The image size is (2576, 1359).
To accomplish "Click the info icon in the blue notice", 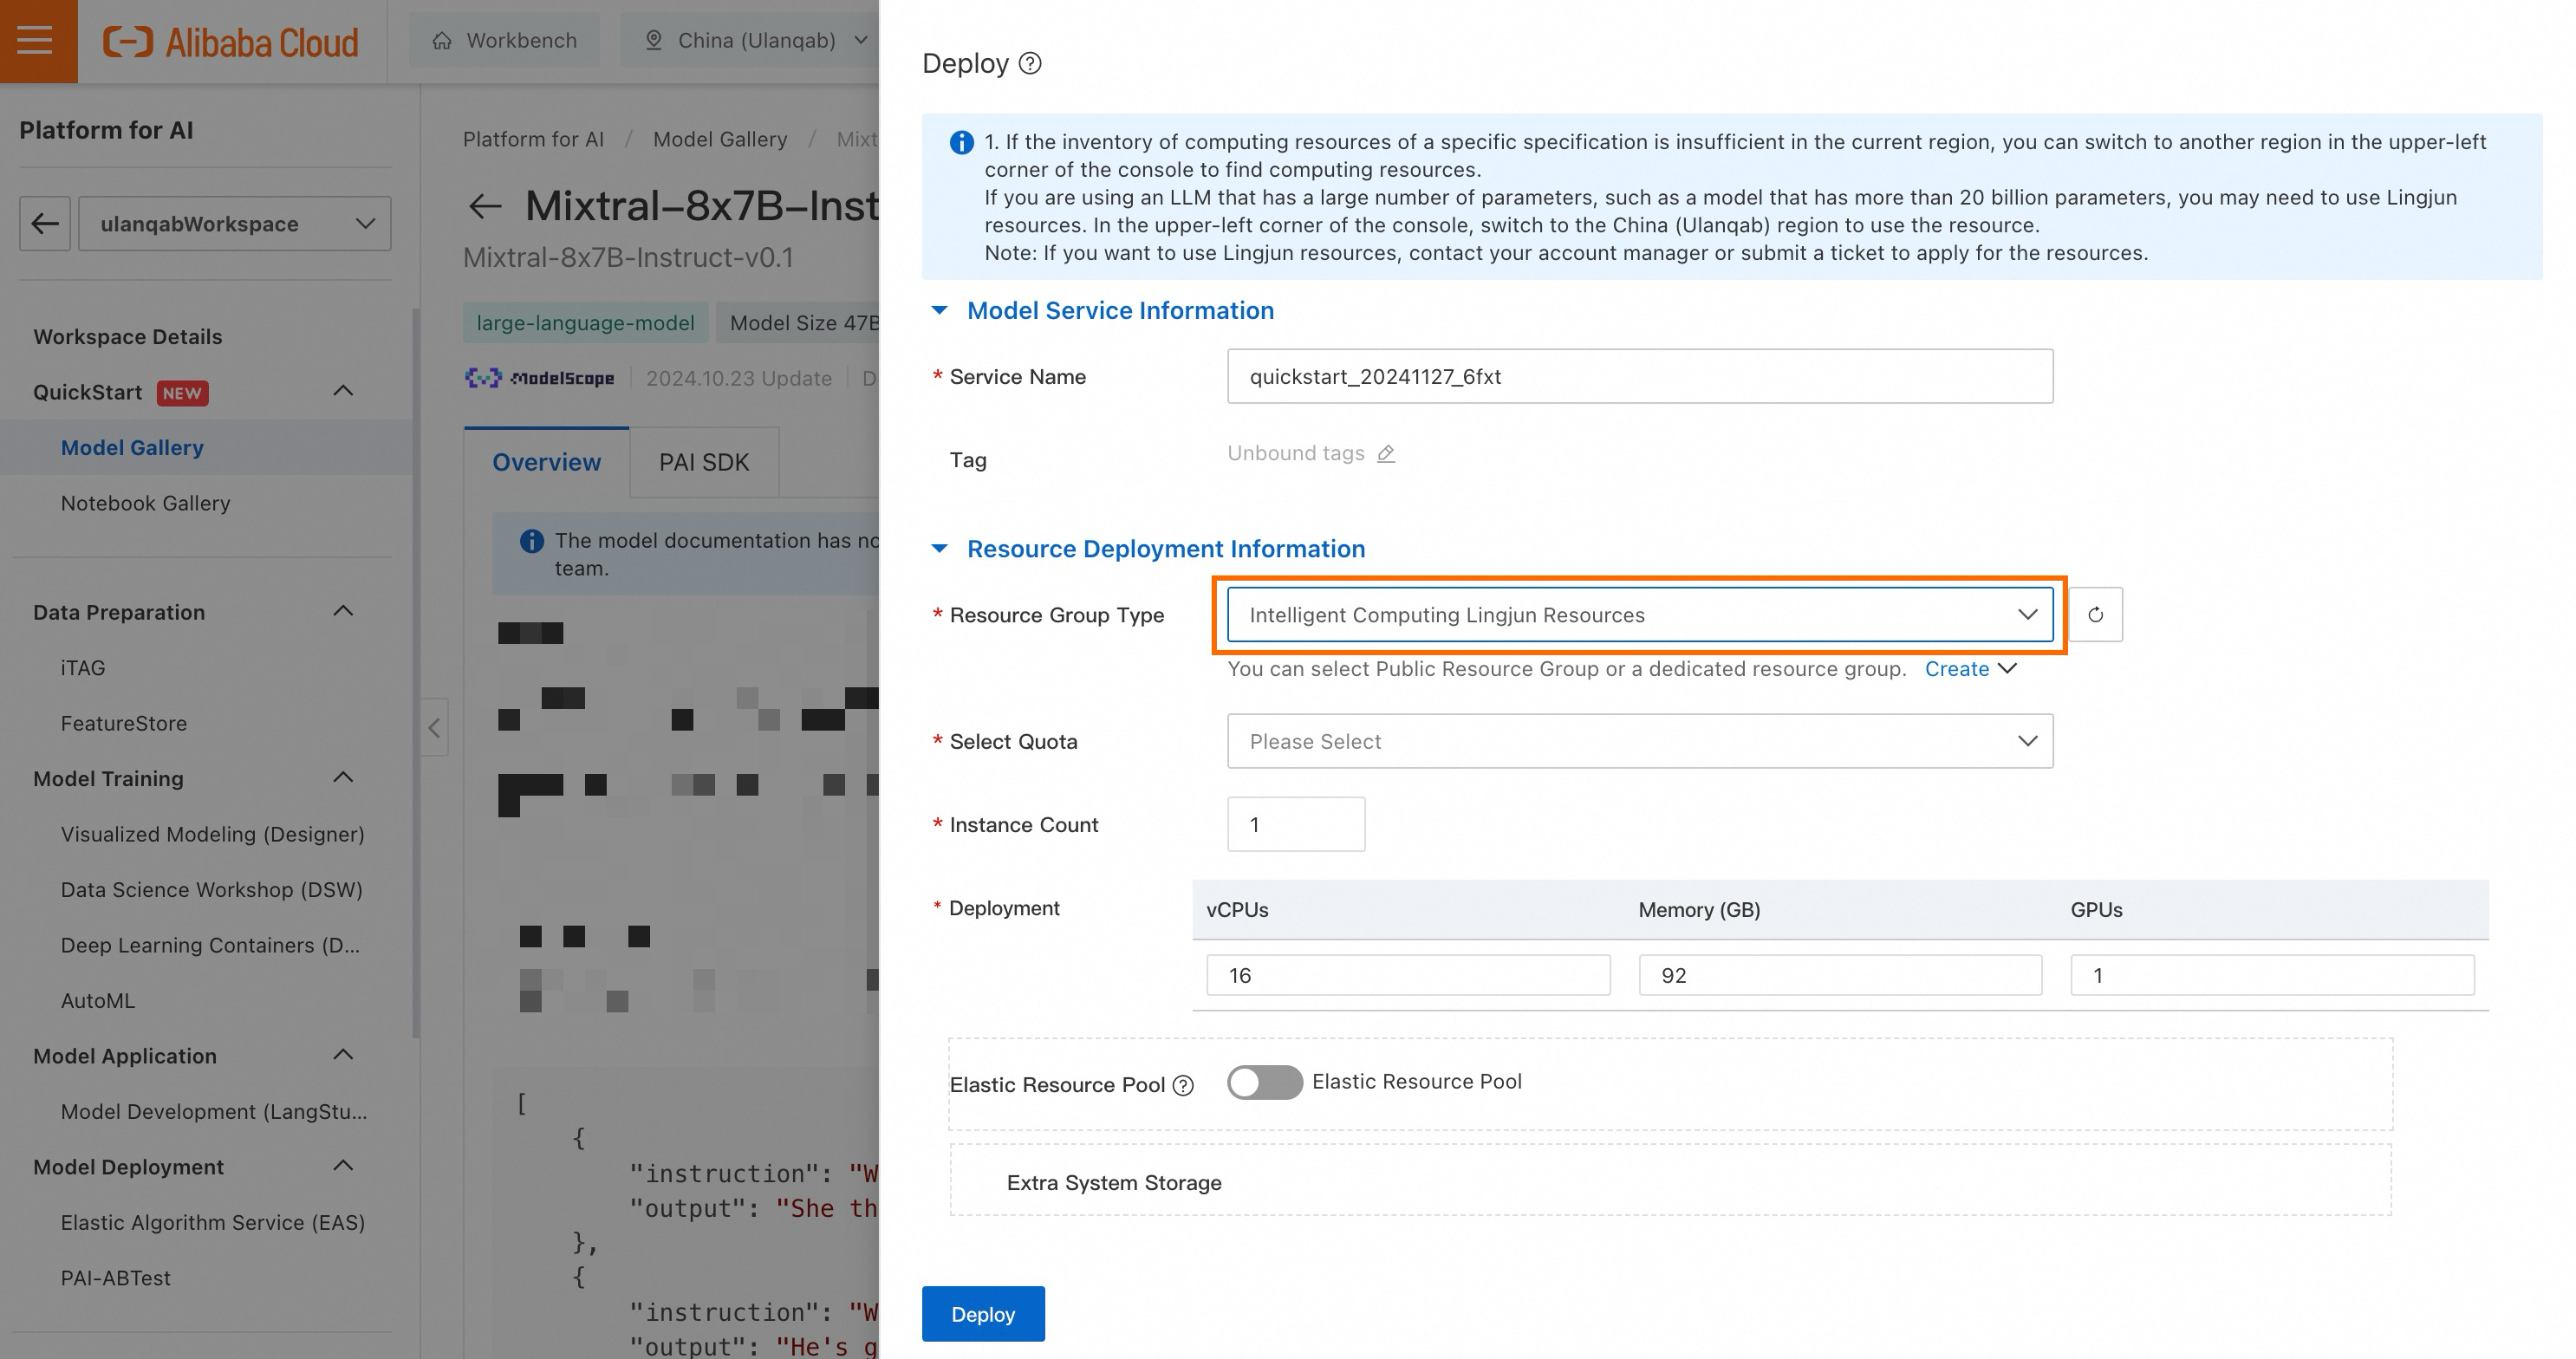I will (961, 143).
